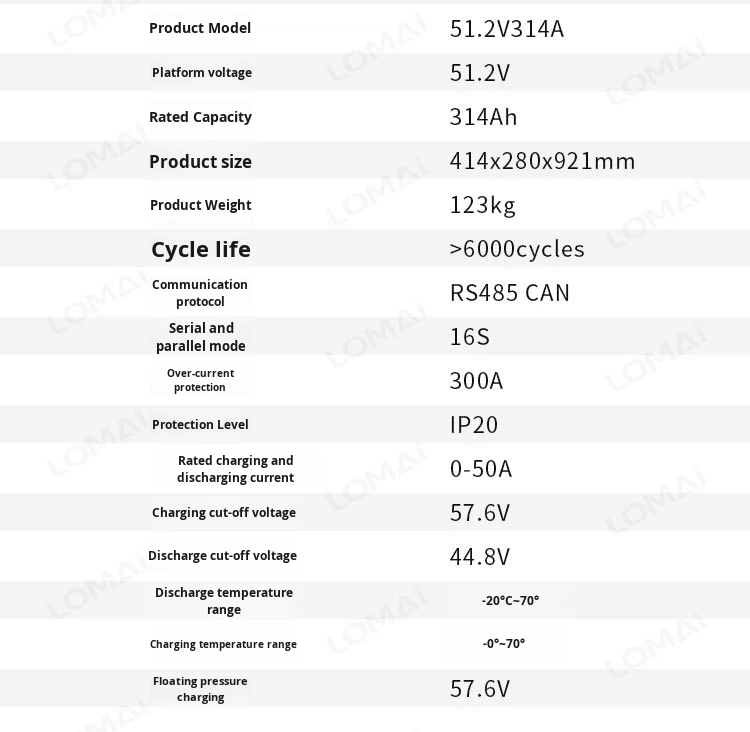Click the 16S serial mode value

[x=470, y=337]
